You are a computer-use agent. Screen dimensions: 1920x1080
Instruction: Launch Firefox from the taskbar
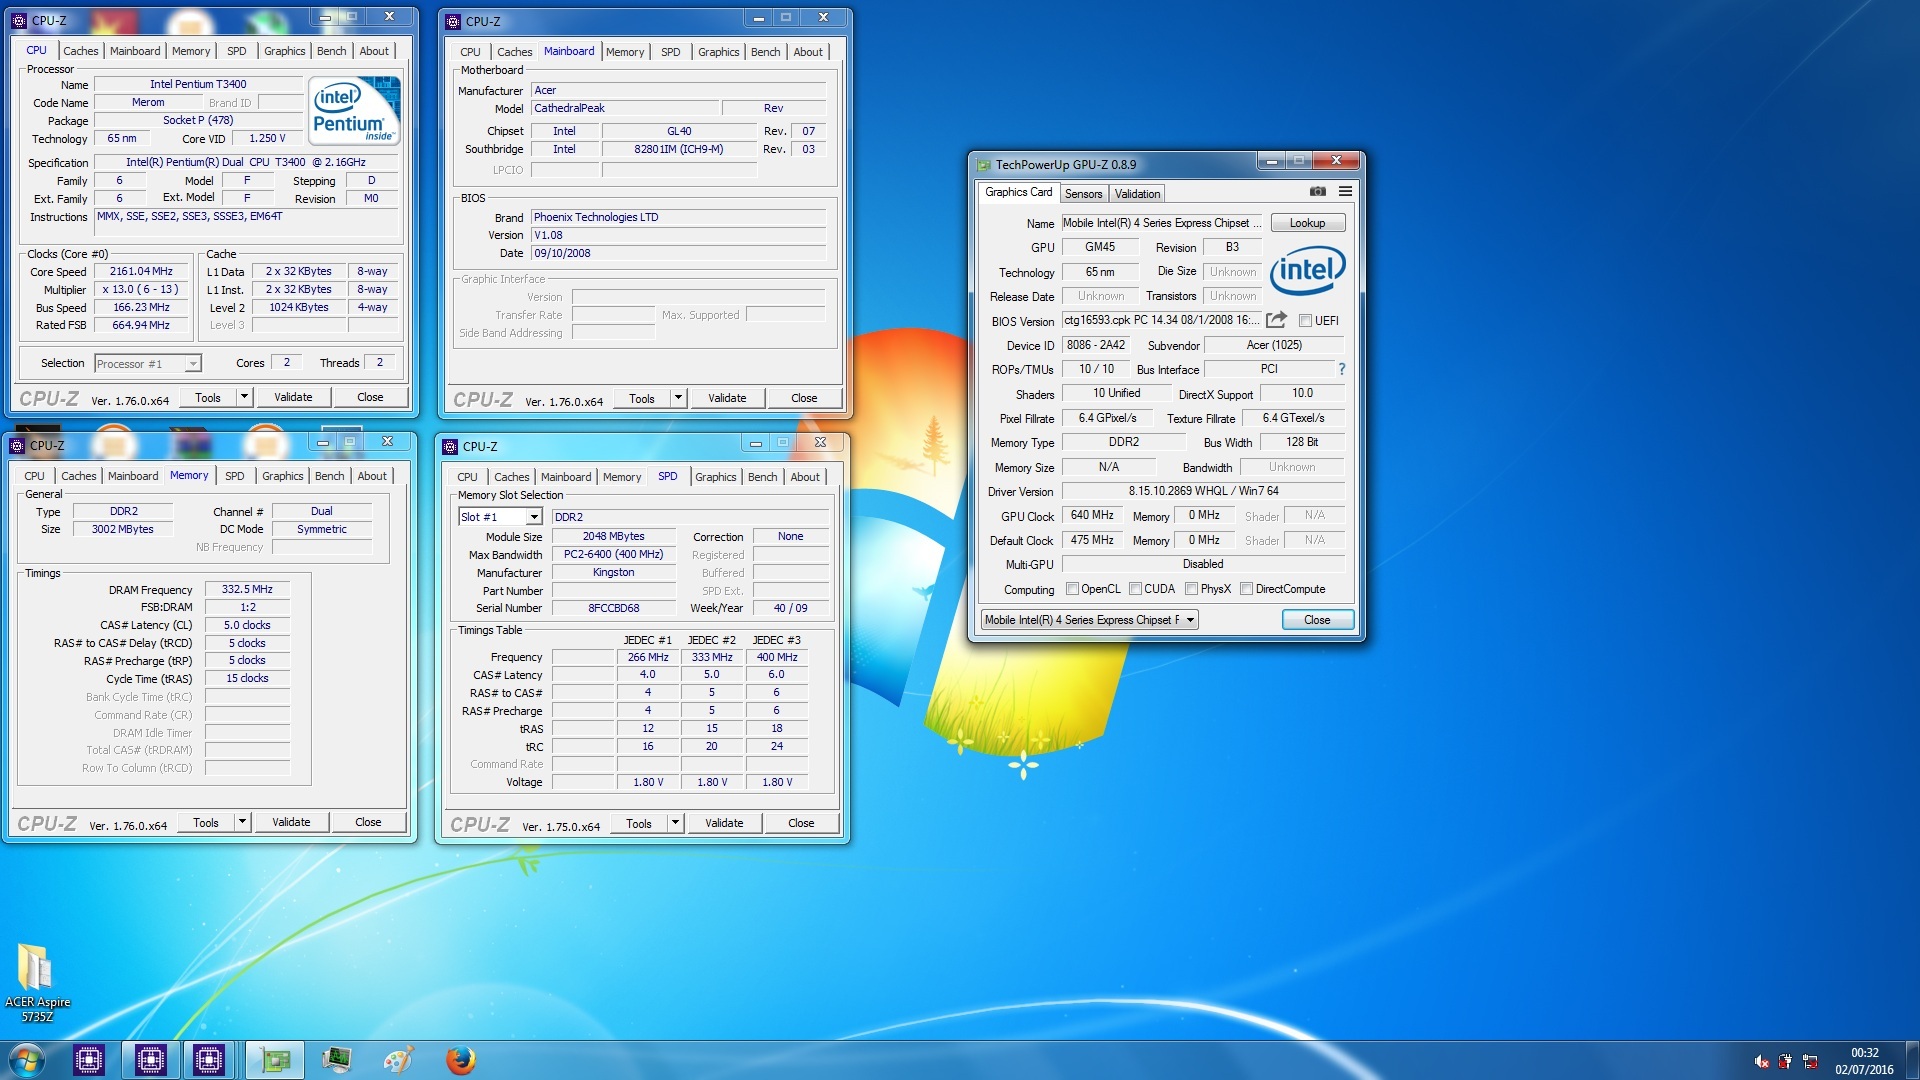[x=460, y=1060]
